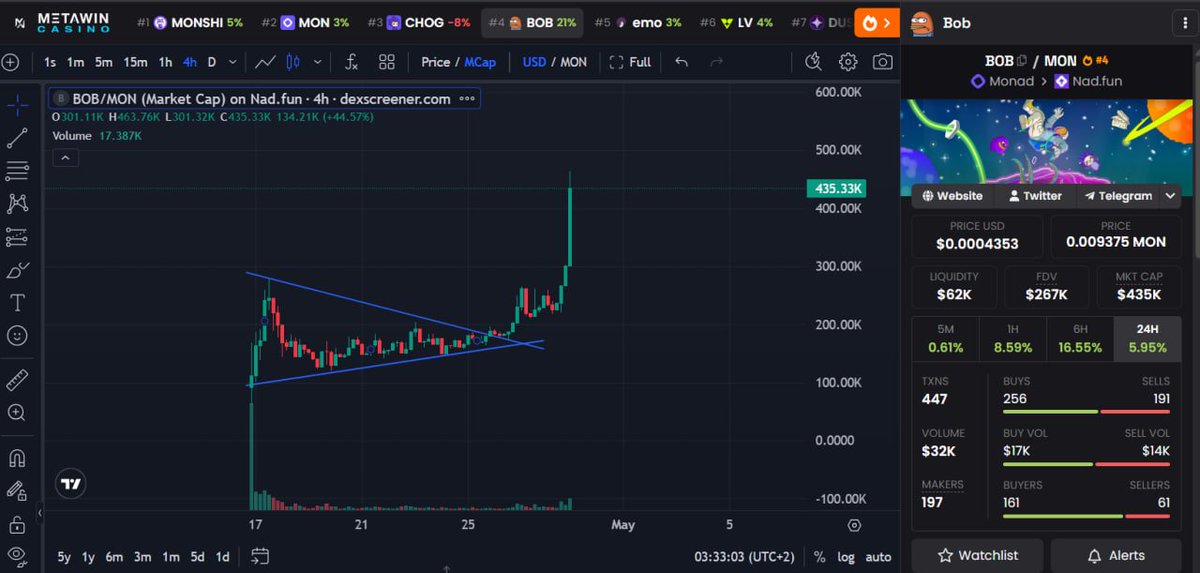
Task: Toggle auto scale
Action: click(x=878, y=556)
